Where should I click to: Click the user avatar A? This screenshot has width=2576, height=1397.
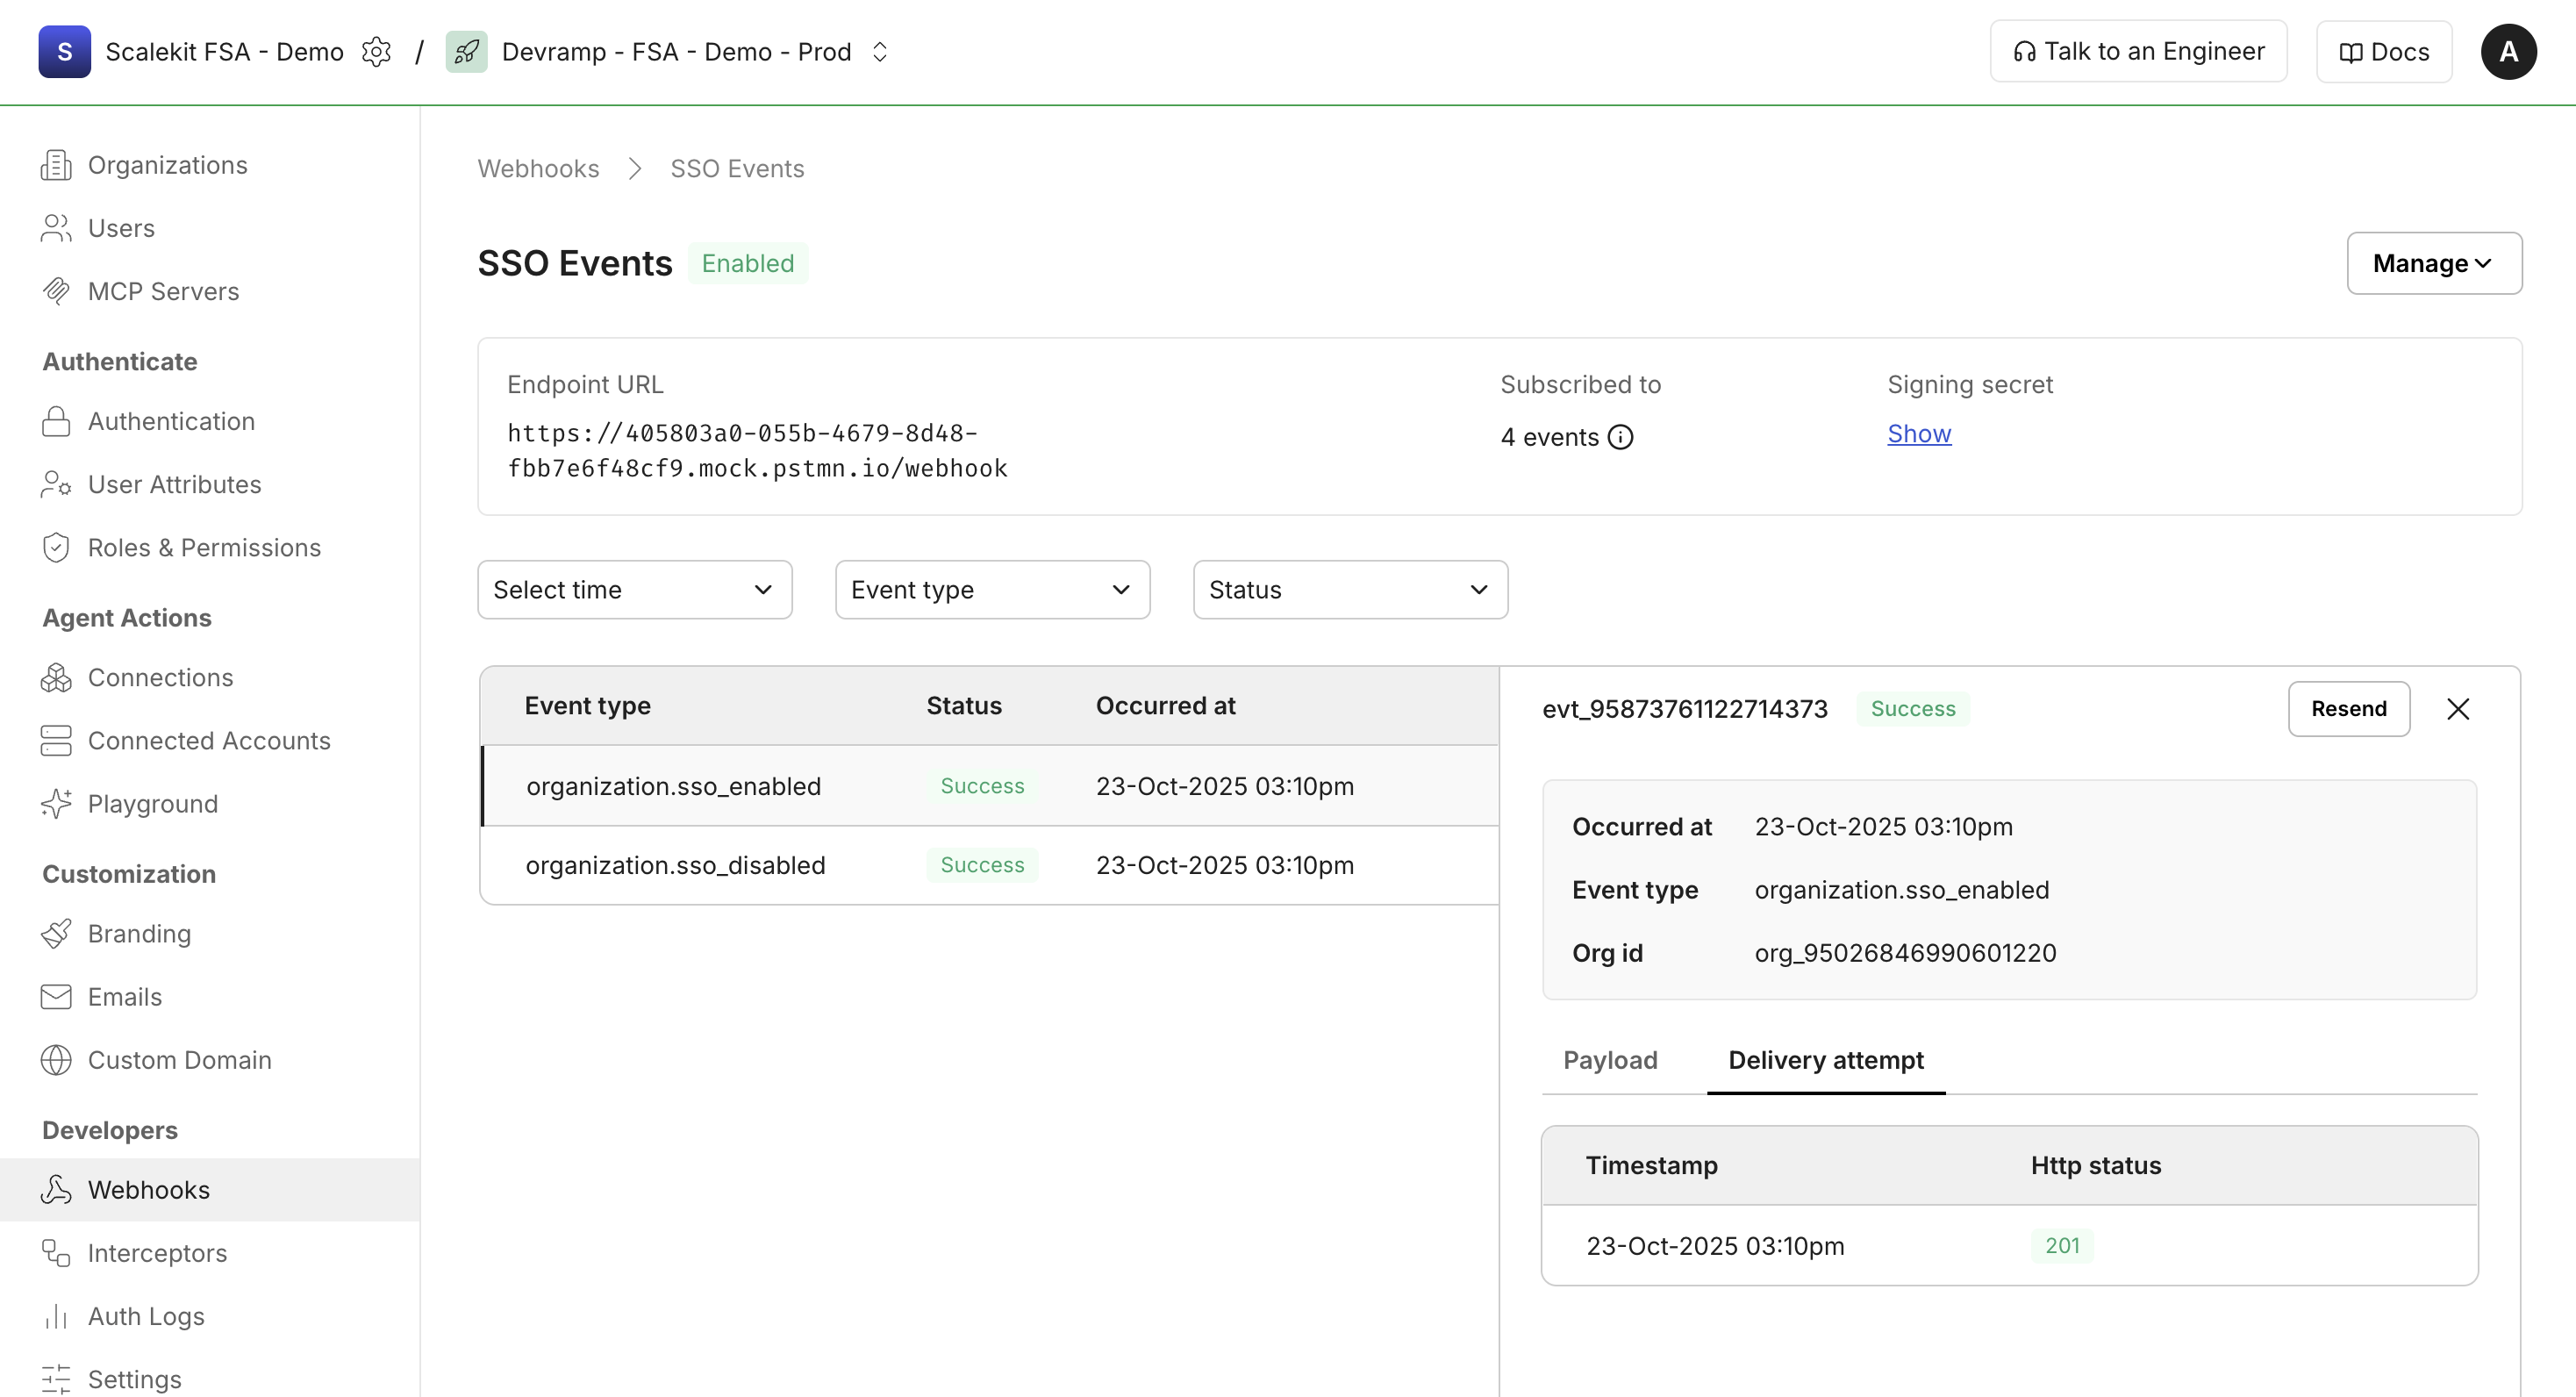pos(2507,52)
